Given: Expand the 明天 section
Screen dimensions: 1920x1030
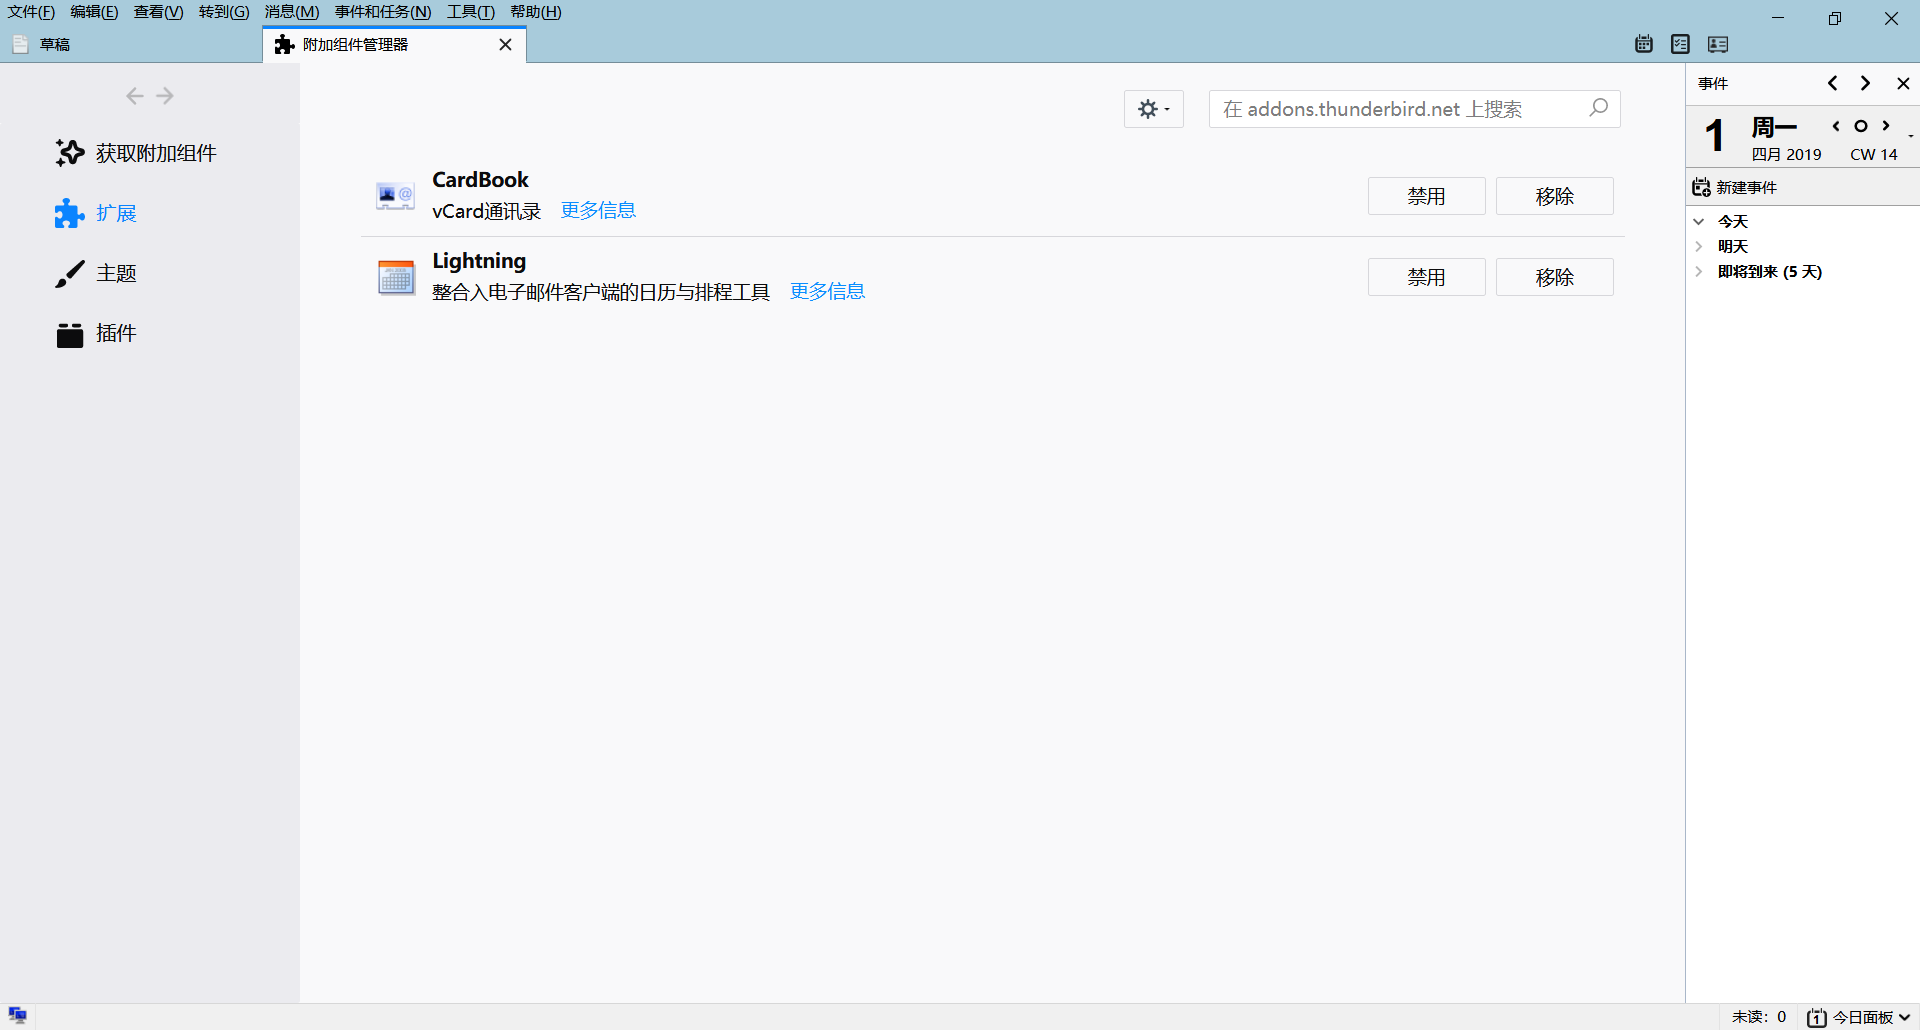Looking at the screenshot, I should point(1698,246).
